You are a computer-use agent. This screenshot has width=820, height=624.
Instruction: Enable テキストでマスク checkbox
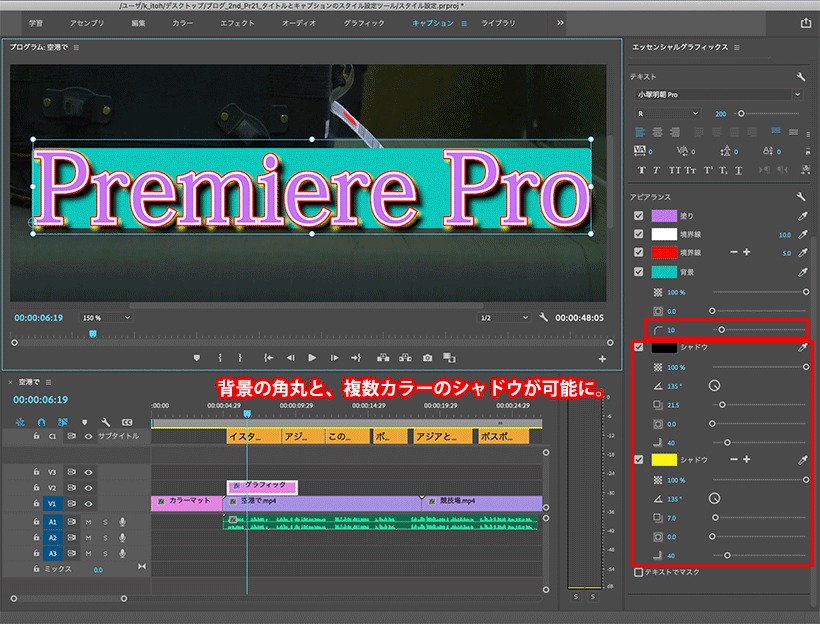click(638, 572)
